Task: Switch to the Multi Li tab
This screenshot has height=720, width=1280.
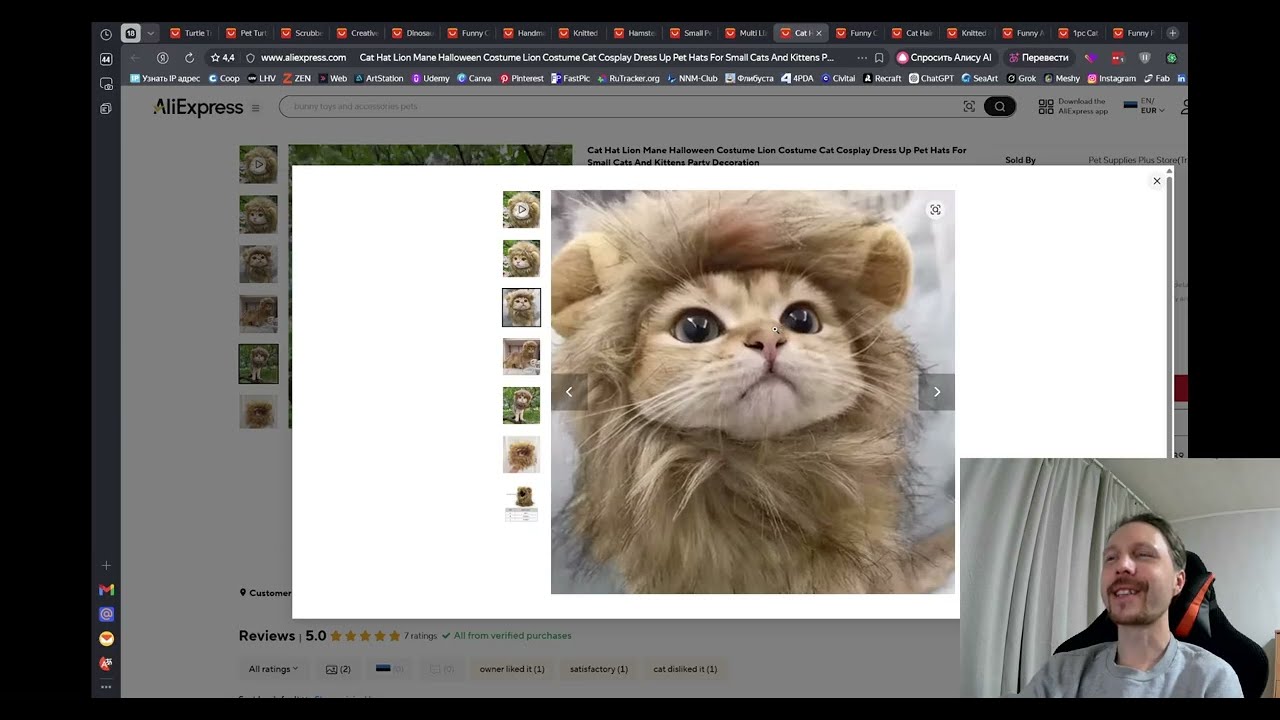Action: point(746,33)
